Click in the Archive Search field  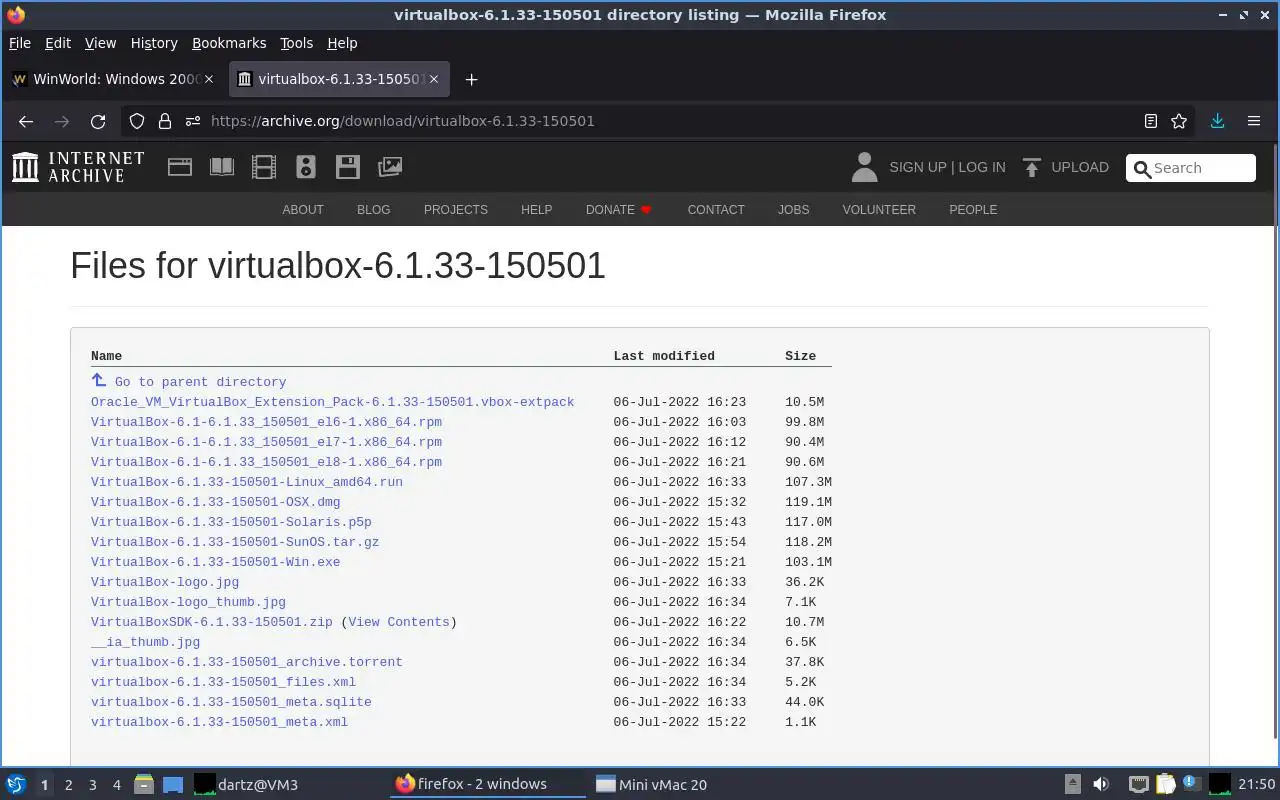point(1191,168)
